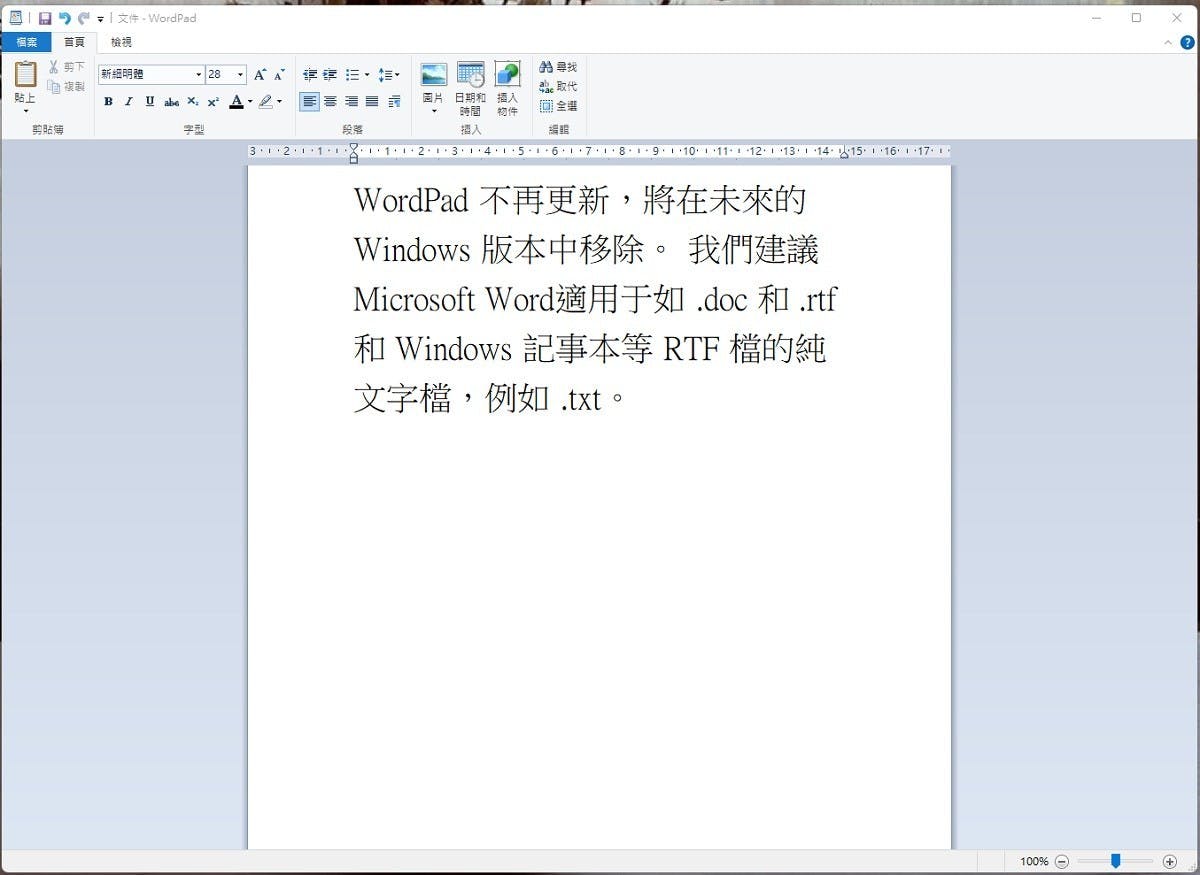The height and width of the screenshot is (875, 1200).
Task: Apply the font text color
Action: (236, 101)
